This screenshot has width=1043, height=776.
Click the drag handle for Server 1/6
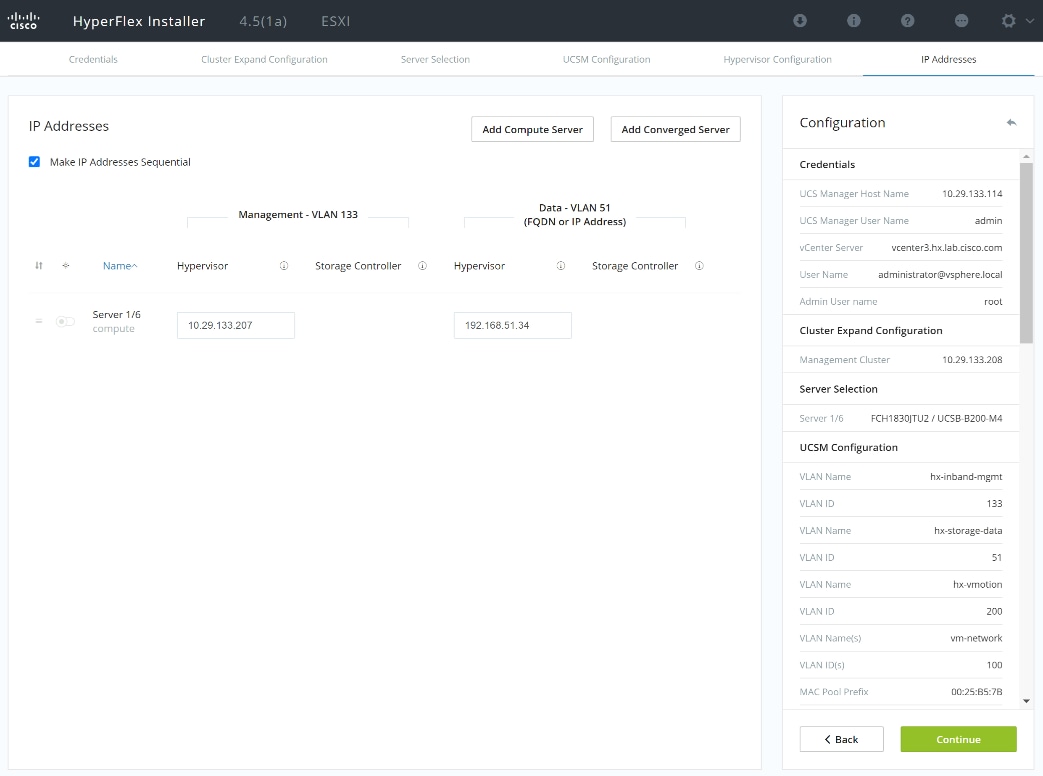pos(39,321)
